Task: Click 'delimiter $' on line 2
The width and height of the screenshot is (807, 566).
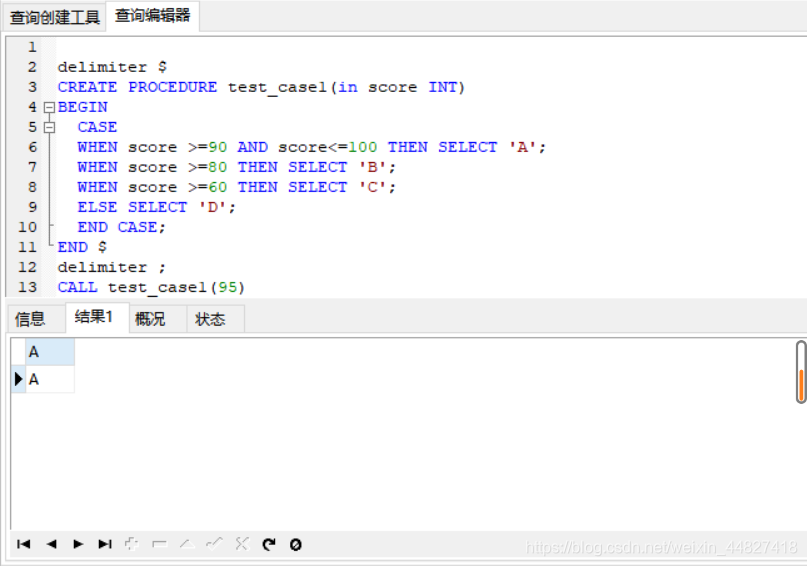Action: click(112, 67)
